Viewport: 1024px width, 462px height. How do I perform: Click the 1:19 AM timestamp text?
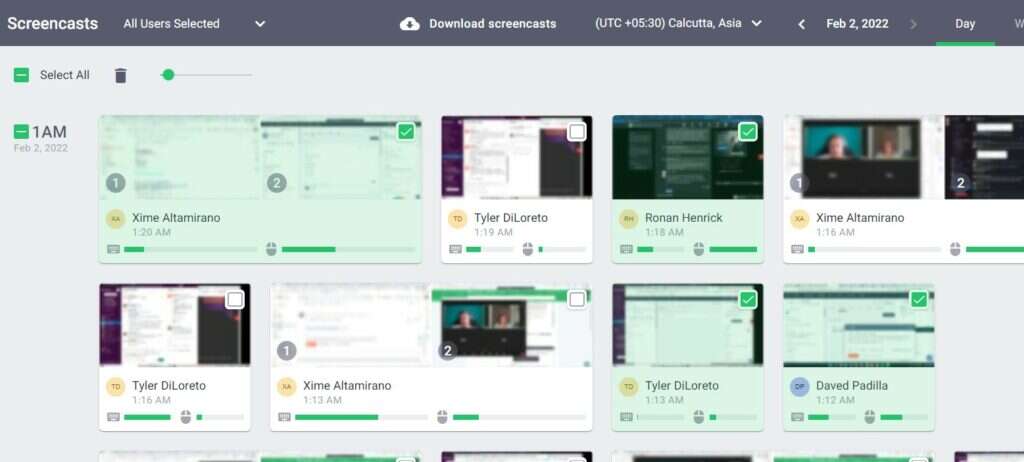tap(493, 232)
